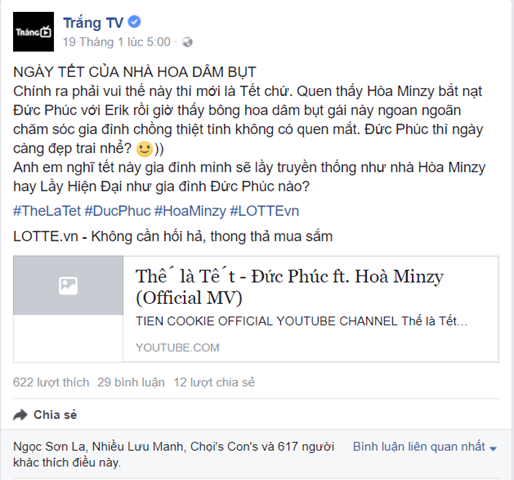The height and width of the screenshot is (480, 514).
Task: View the 622 lượt thích count
Action: coord(51,382)
